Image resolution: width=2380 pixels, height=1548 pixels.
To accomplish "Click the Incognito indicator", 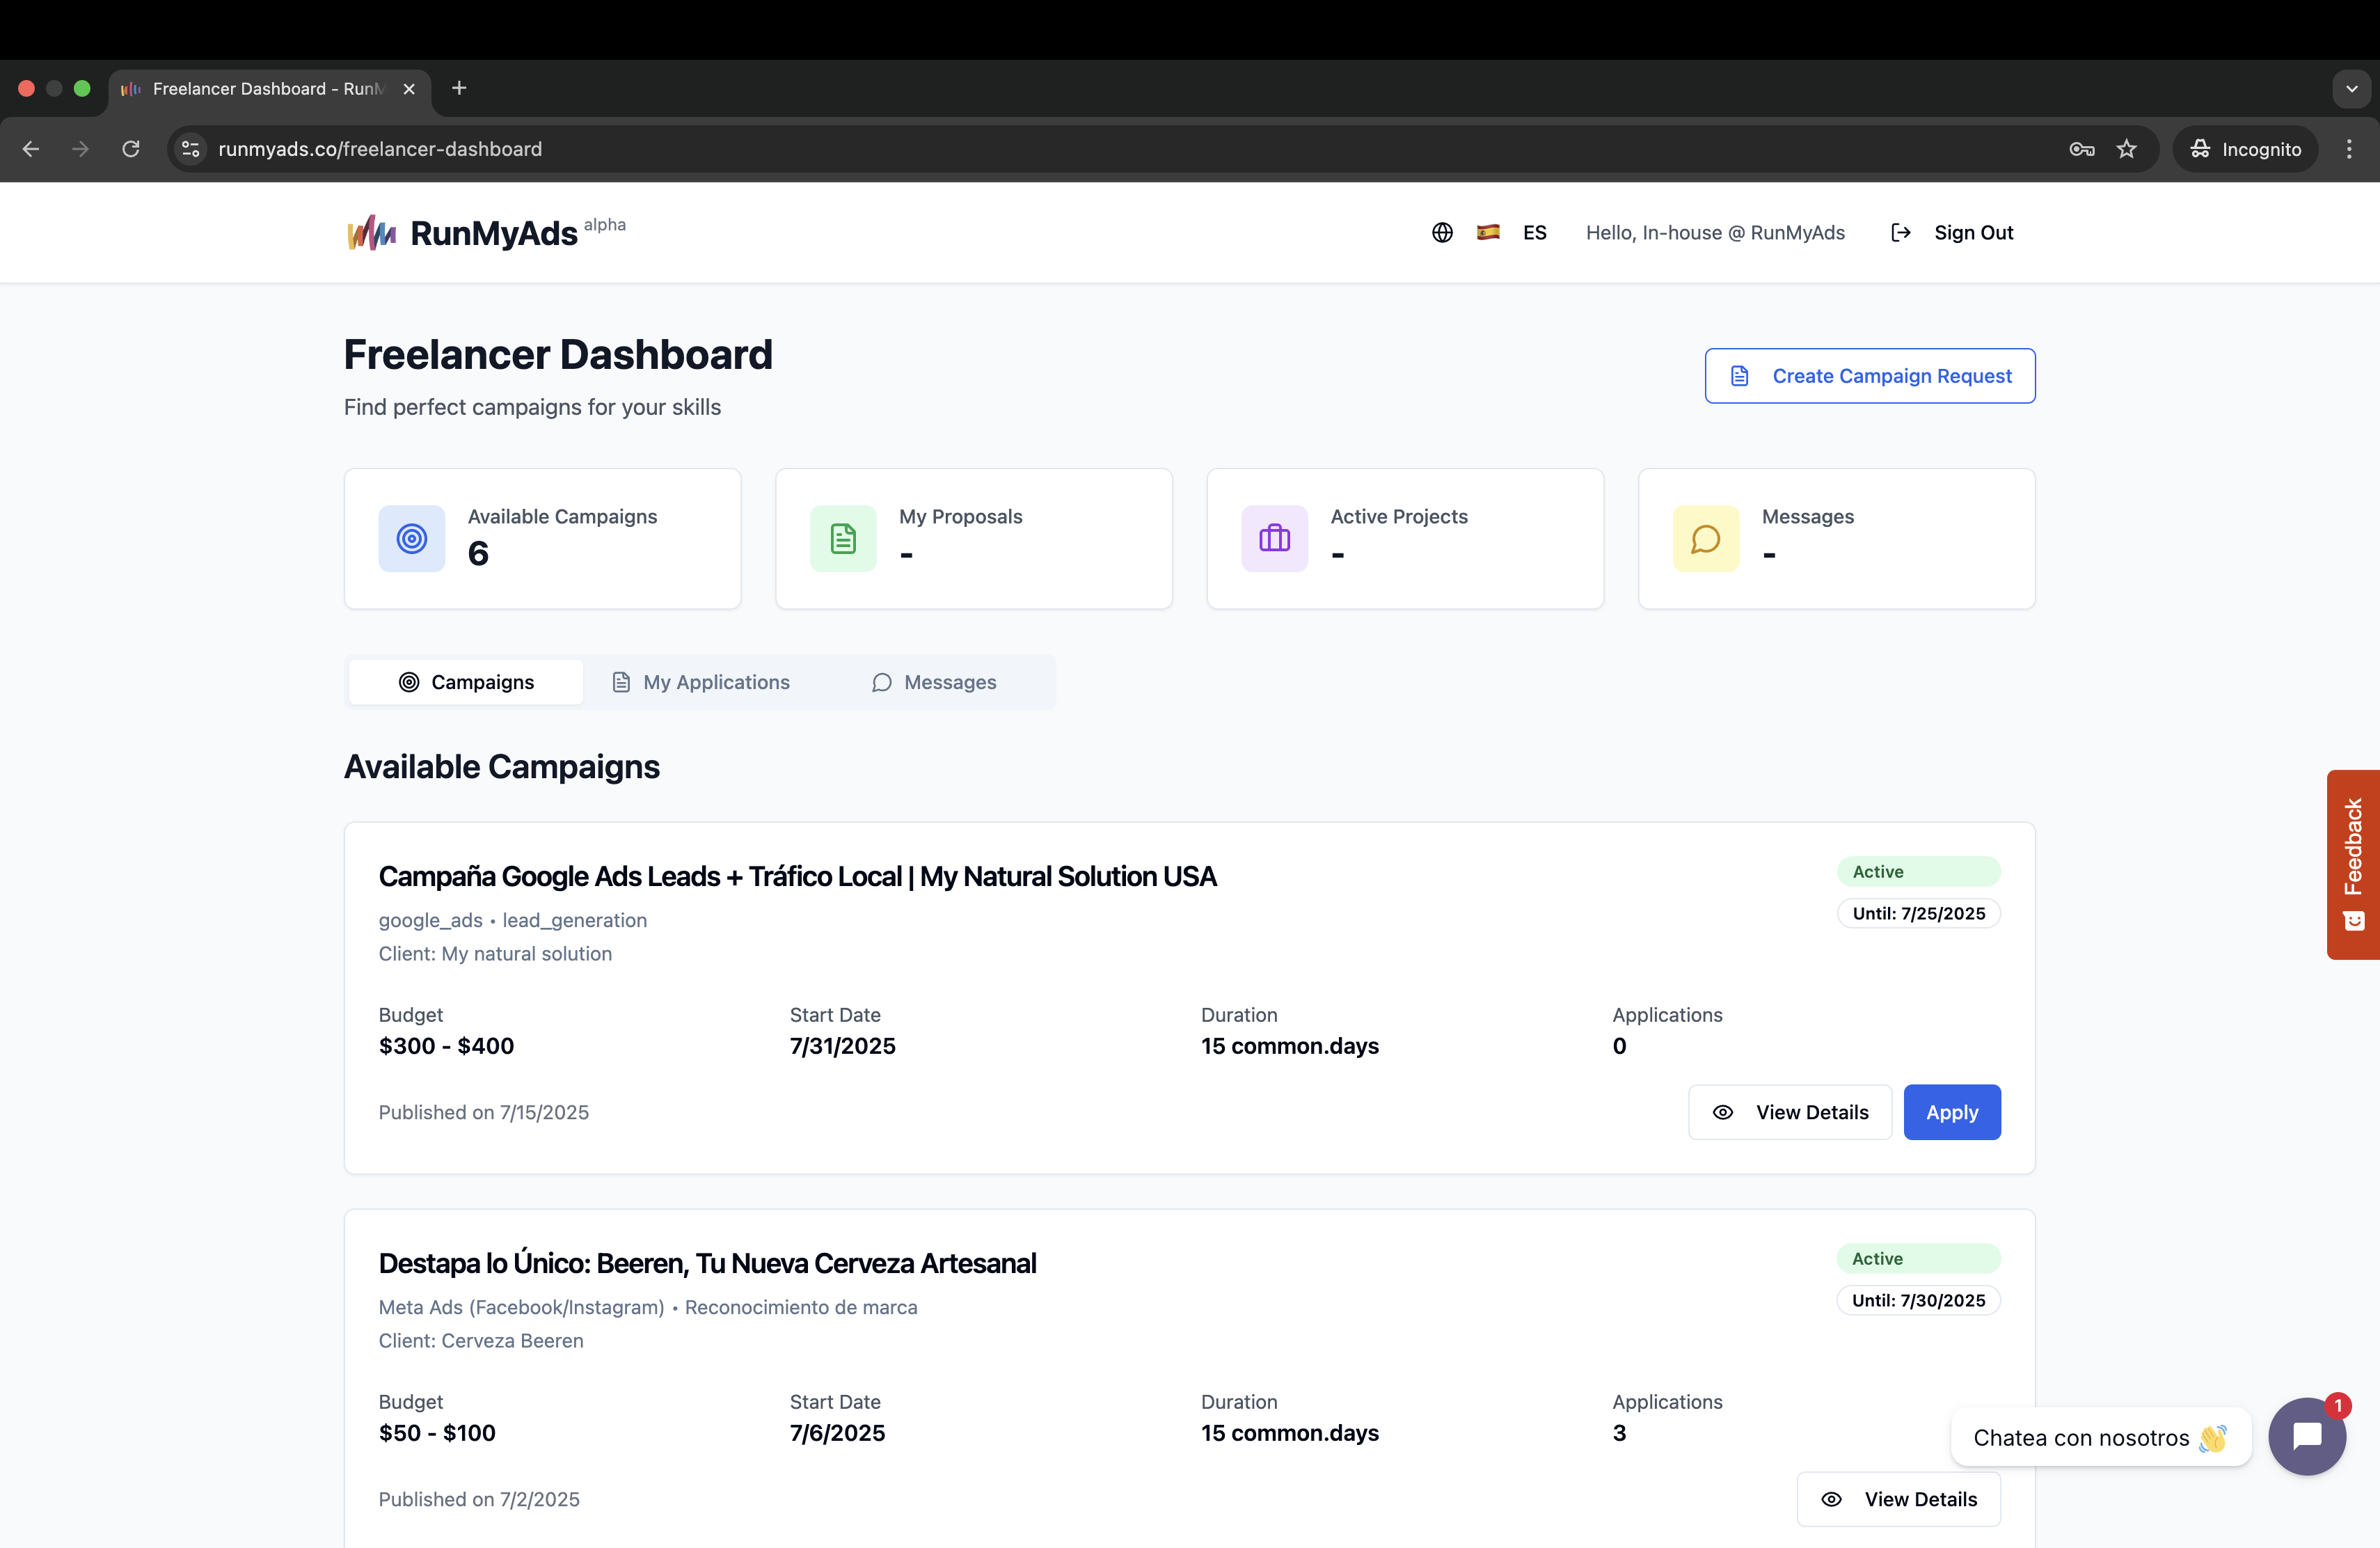I will pos(2245,149).
